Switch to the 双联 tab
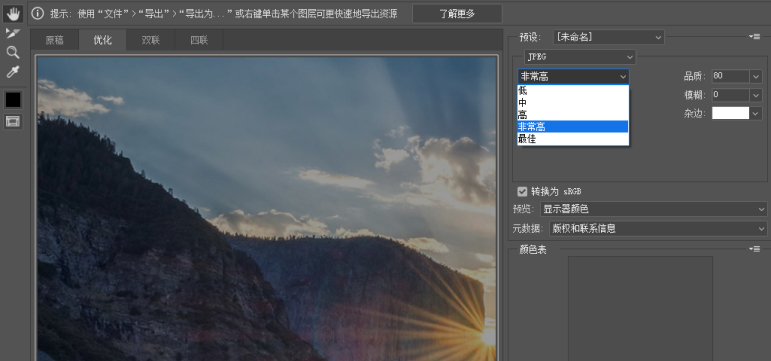The width and height of the screenshot is (771, 361). point(150,40)
